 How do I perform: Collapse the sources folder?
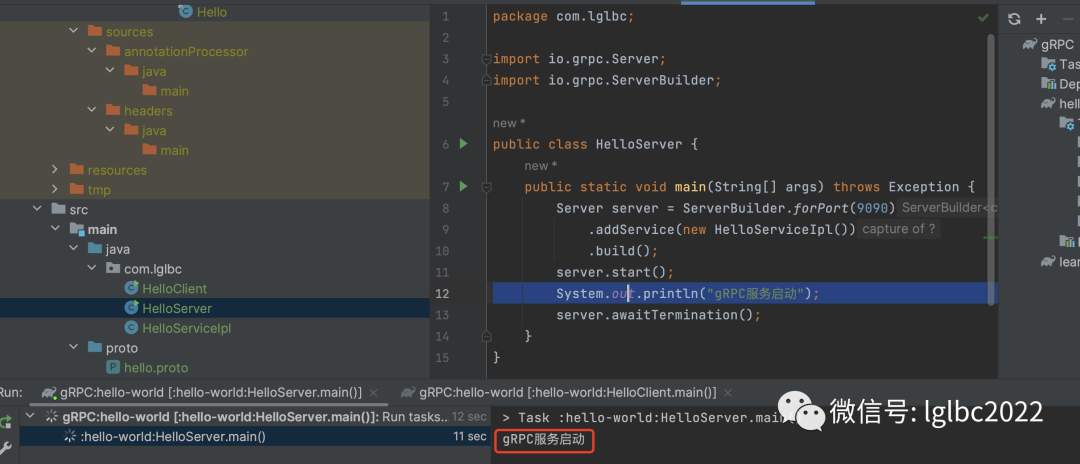(74, 31)
